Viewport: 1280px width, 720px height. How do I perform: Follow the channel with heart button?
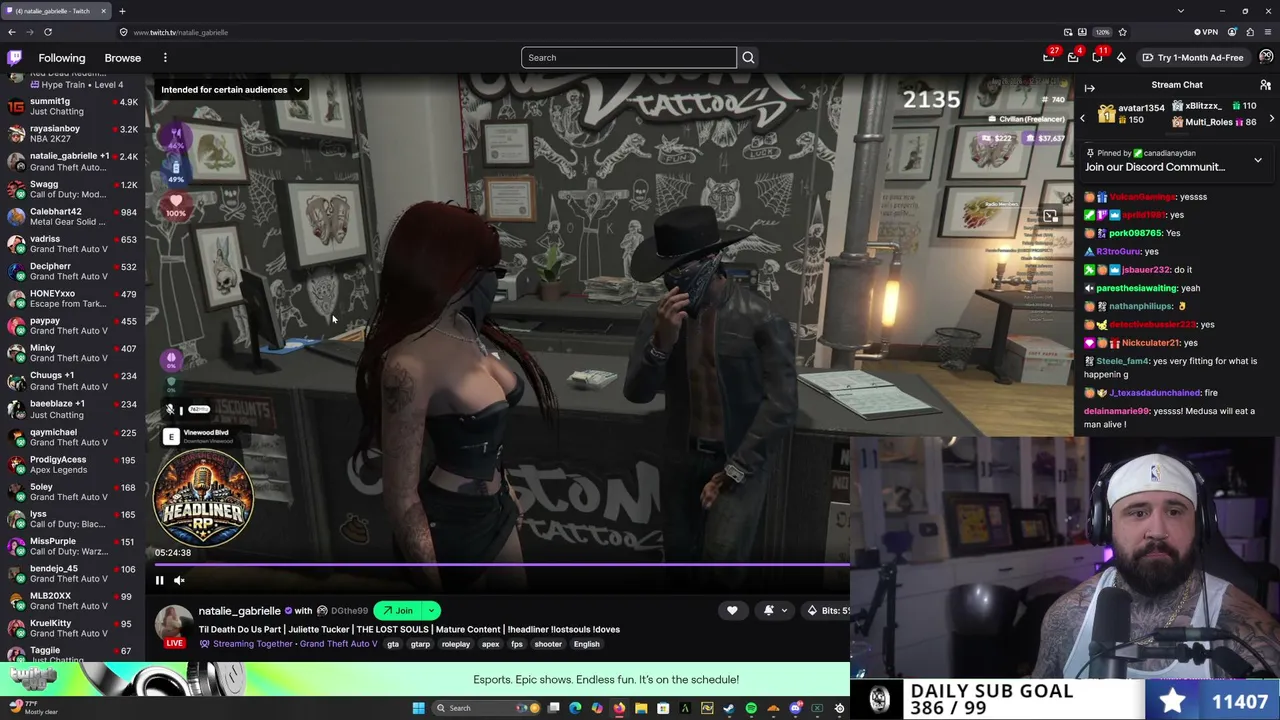tap(732, 610)
